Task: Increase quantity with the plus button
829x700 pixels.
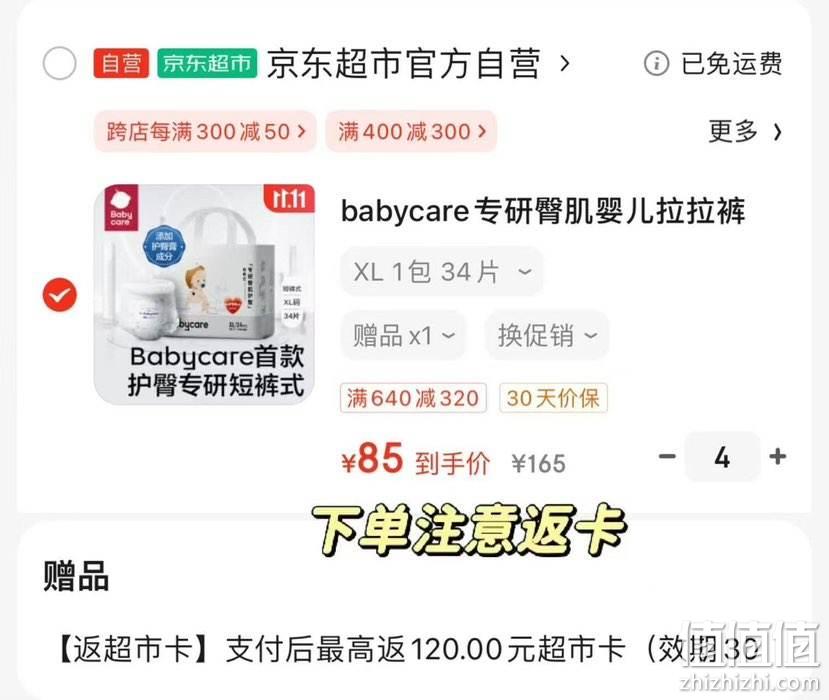Action: (777, 456)
